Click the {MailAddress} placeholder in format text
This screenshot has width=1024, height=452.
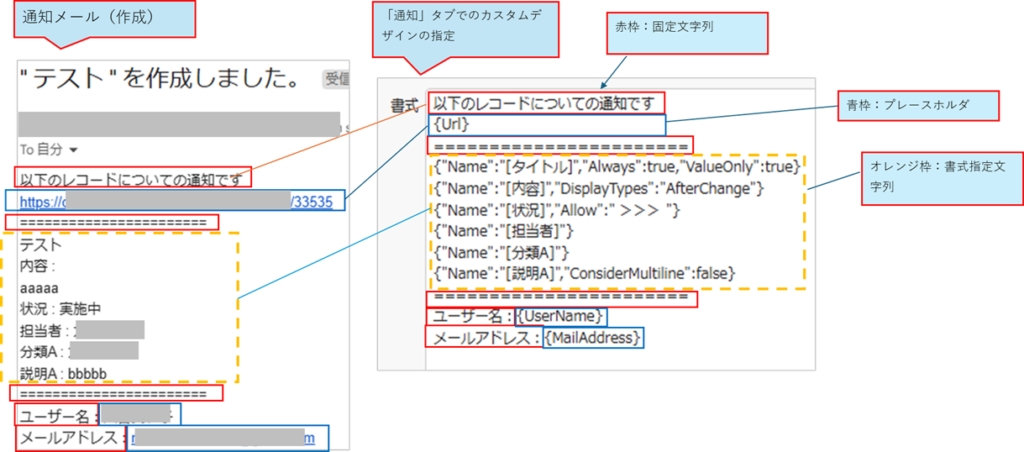point(592,337)
